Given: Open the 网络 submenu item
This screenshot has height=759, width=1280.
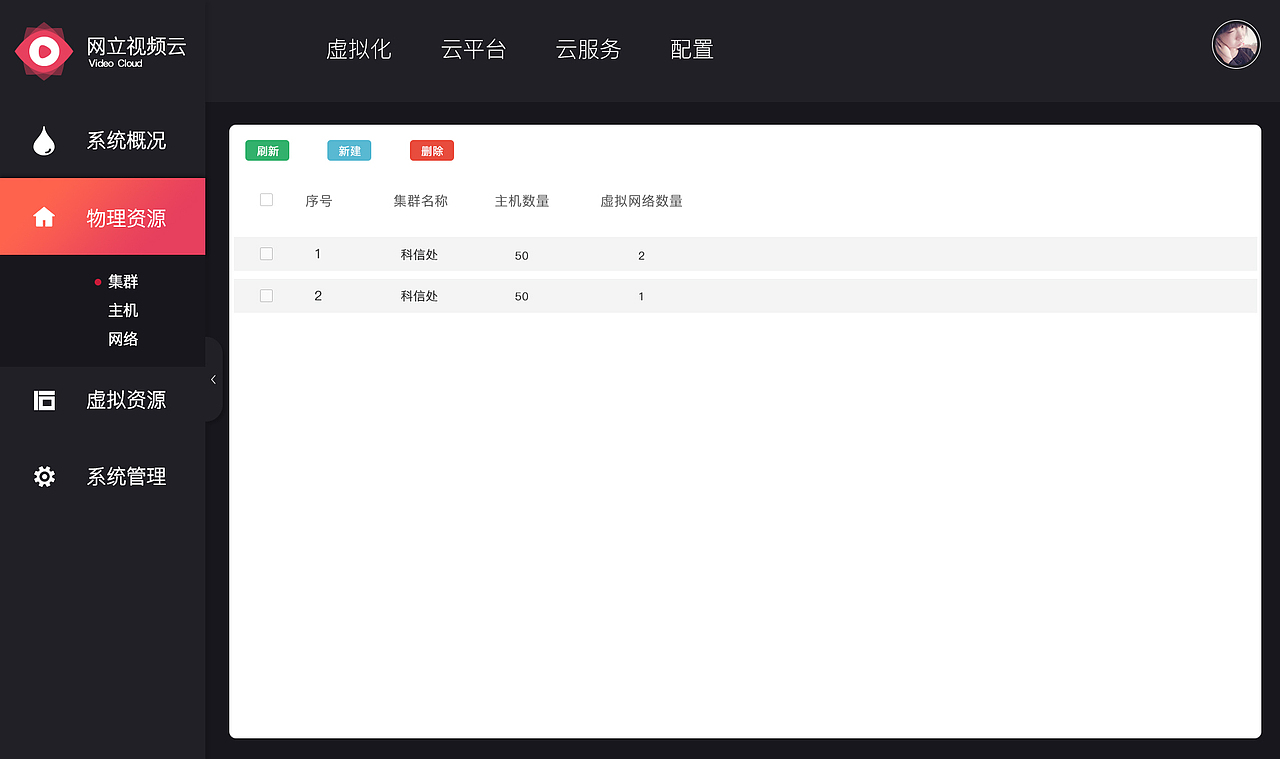Looking at the screenshot, I should (123, 339).
